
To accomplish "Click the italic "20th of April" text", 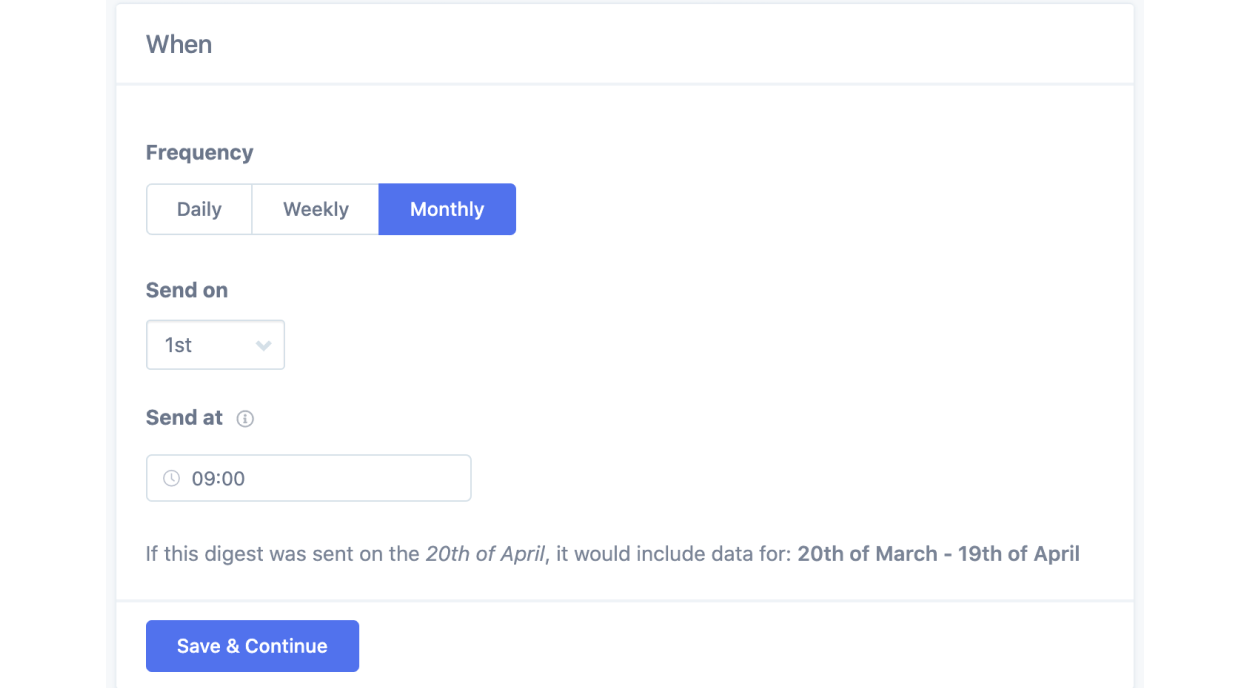I will click(486, 554).
